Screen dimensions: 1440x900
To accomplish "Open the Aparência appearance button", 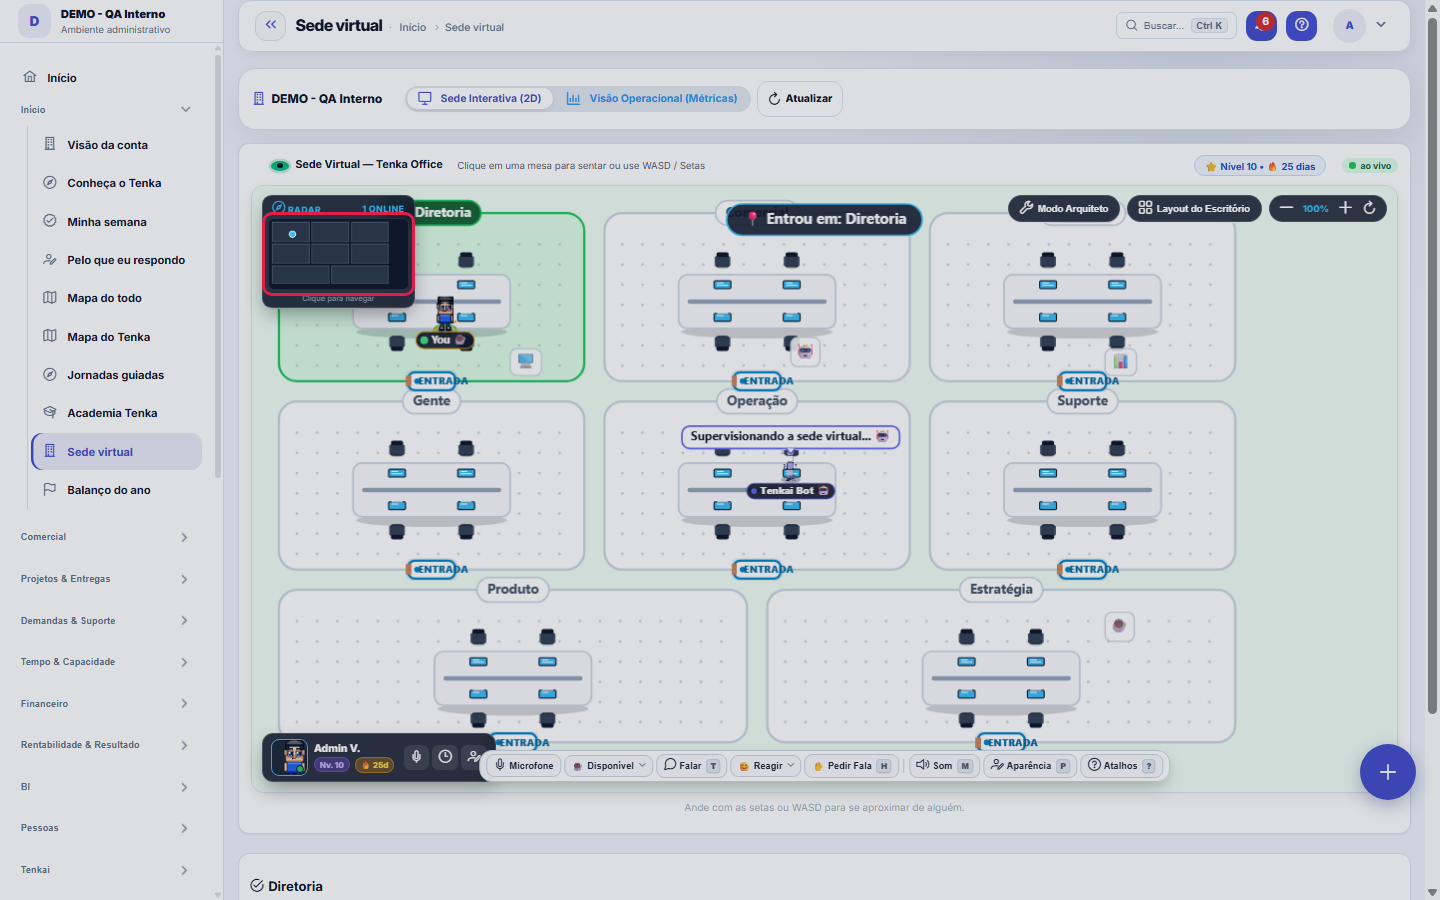I will click(x=1029, y=766).
